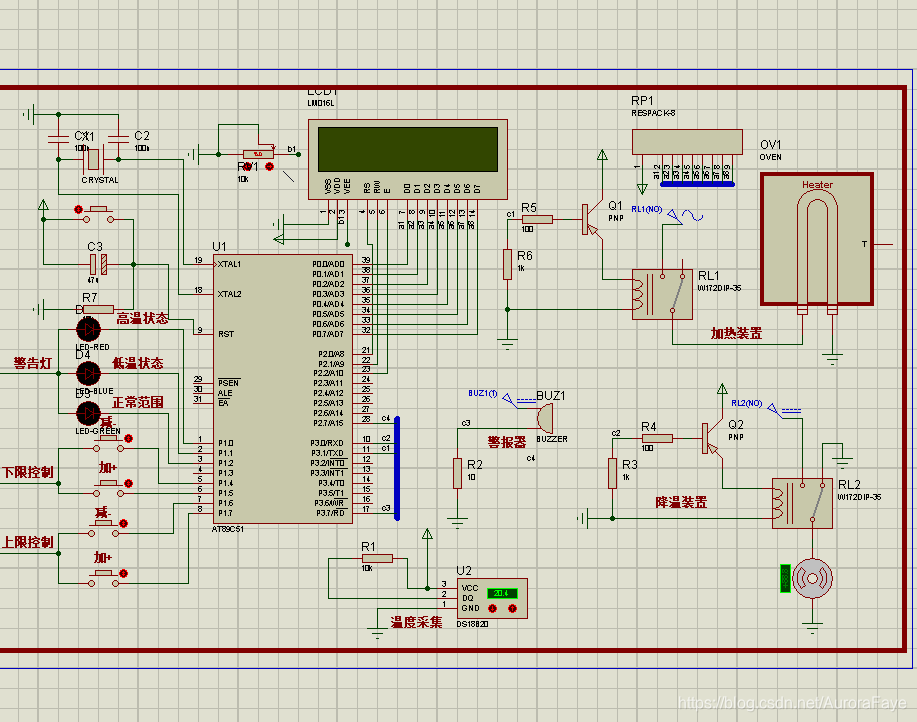917x722 pixels.
Task: Select the OV1 oven Heater component
Action: 817,239
